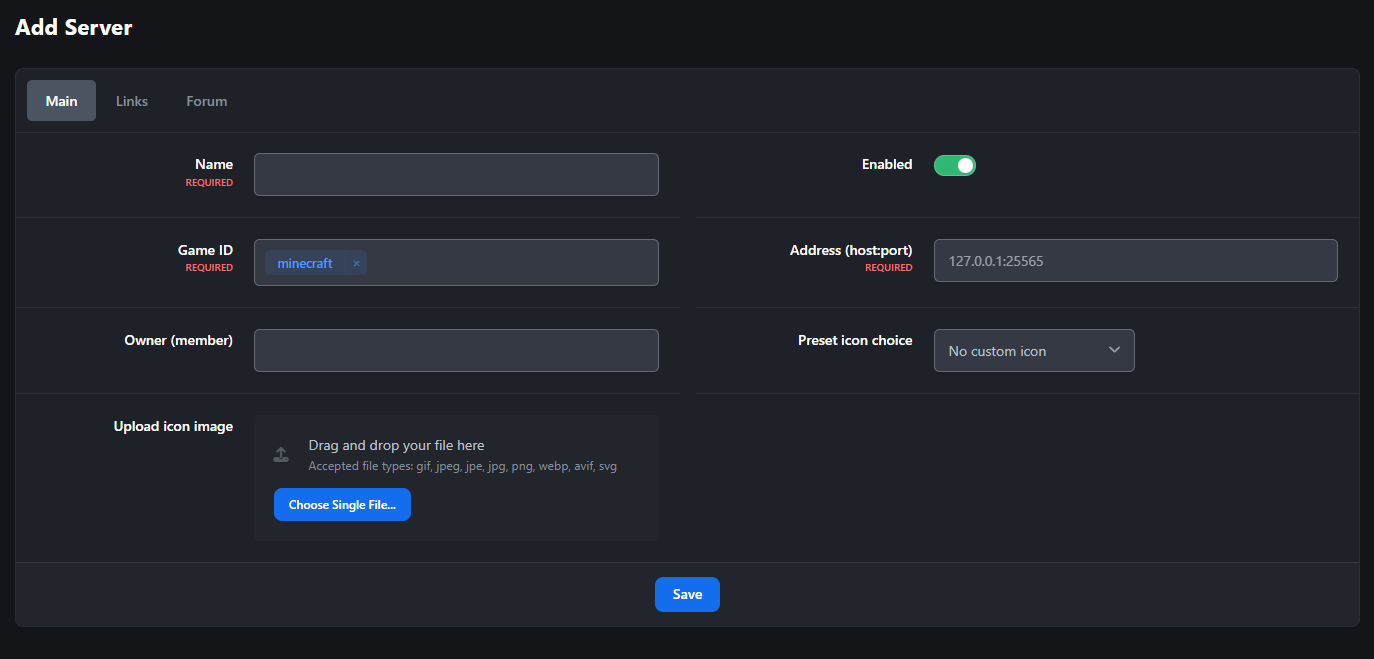
Task: Open the Forum tab
Action: click(x=207, y=101)
